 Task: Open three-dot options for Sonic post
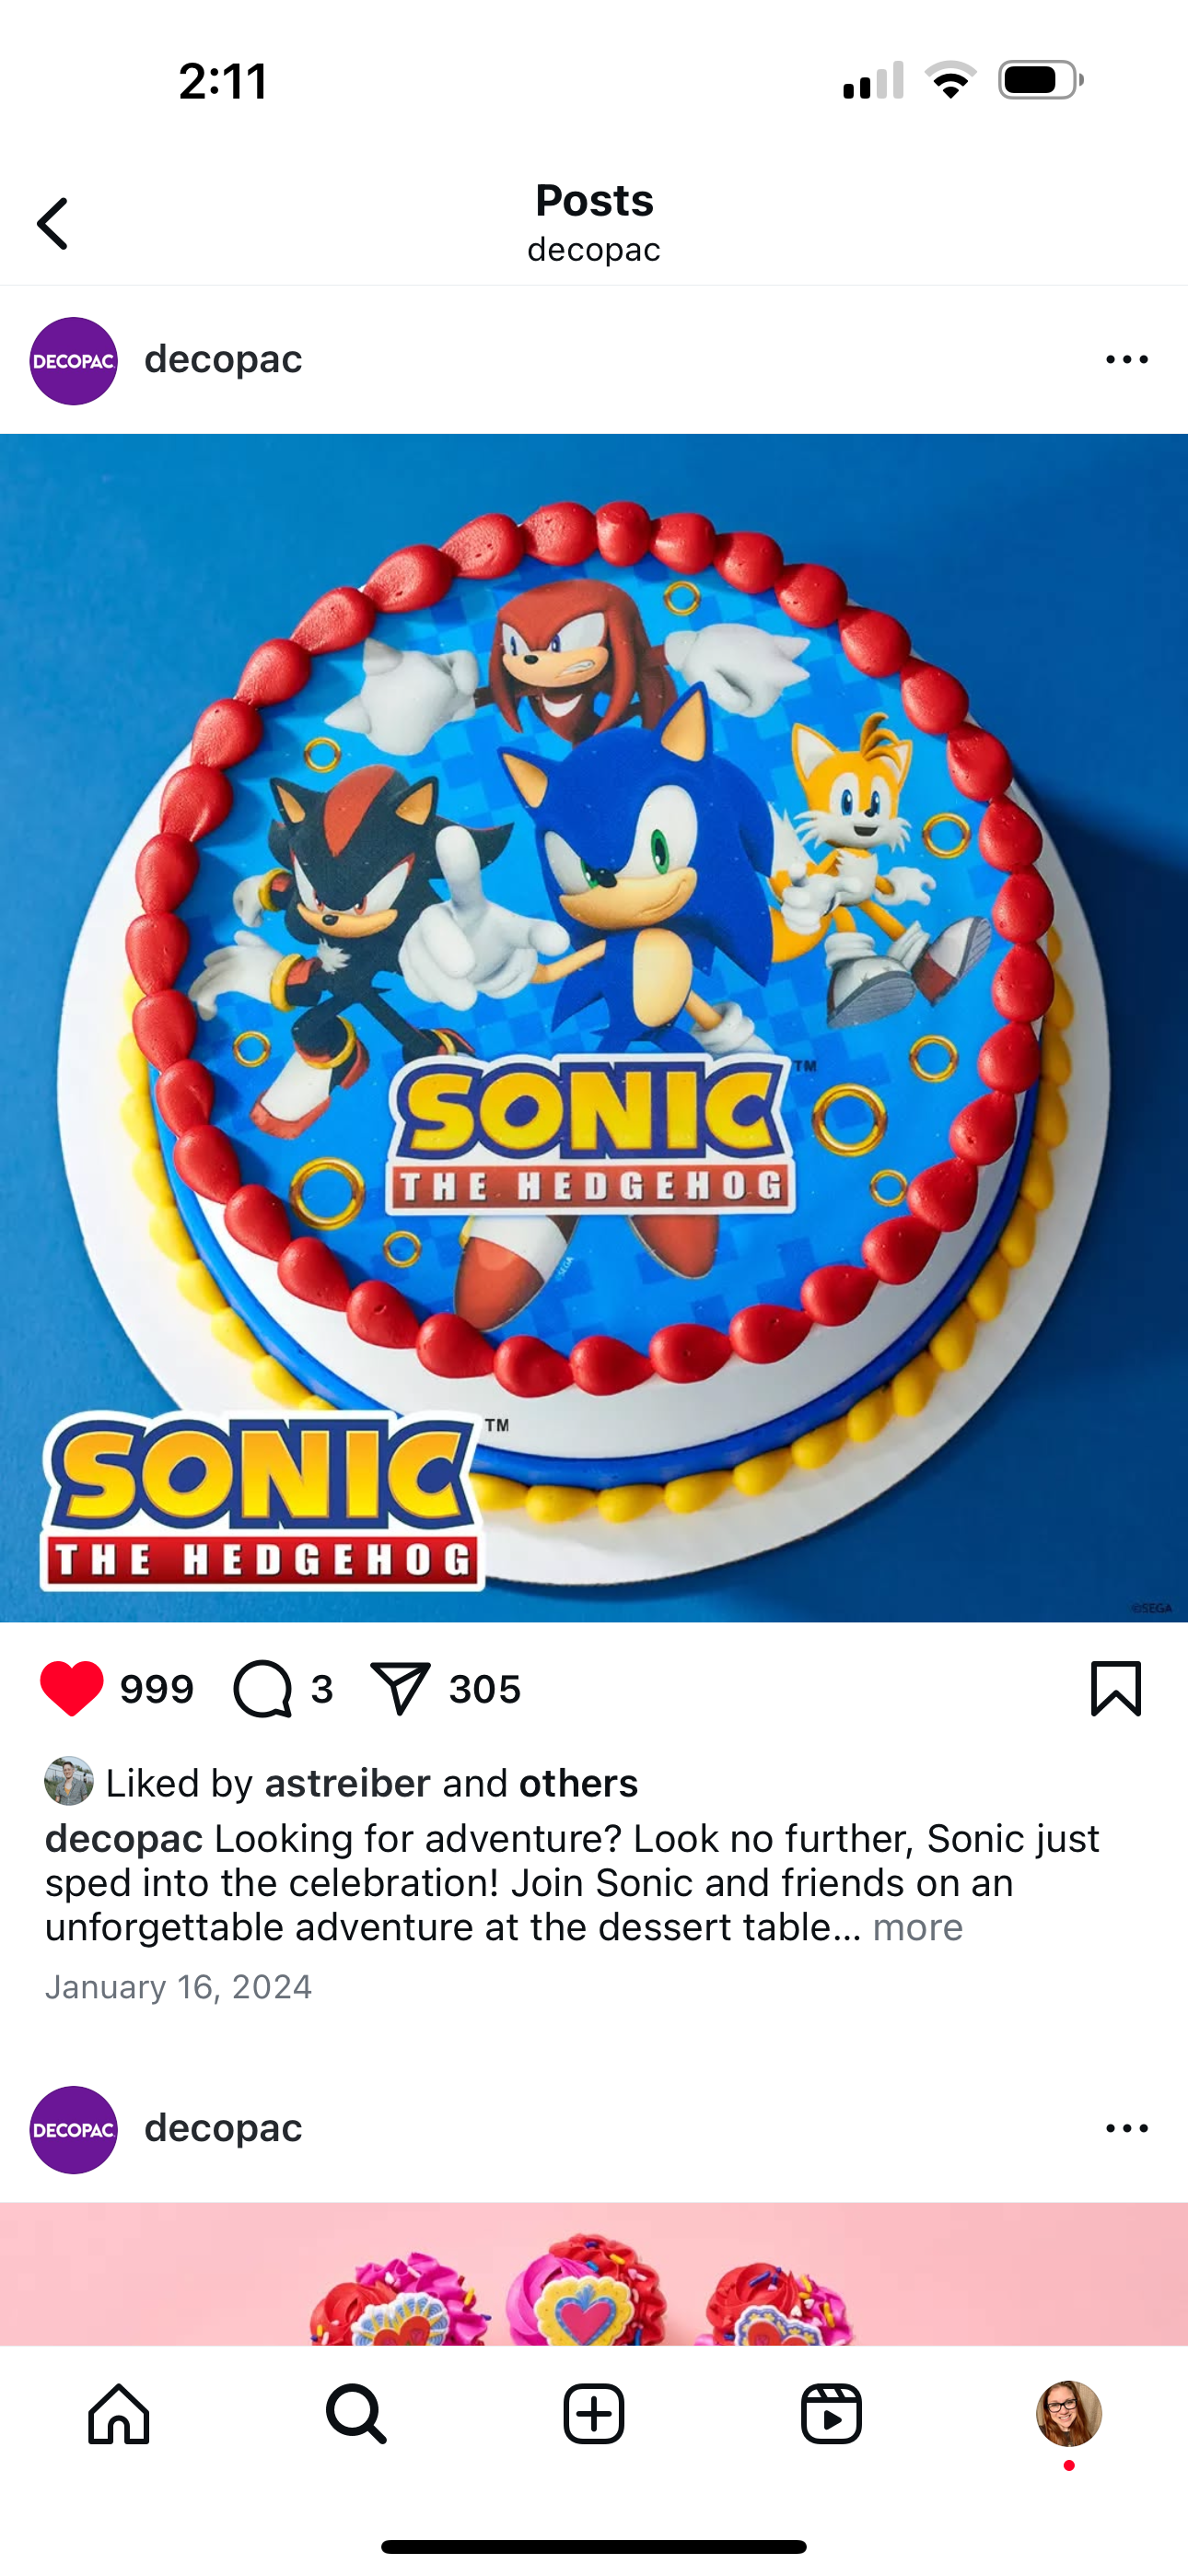point(1127,360)
